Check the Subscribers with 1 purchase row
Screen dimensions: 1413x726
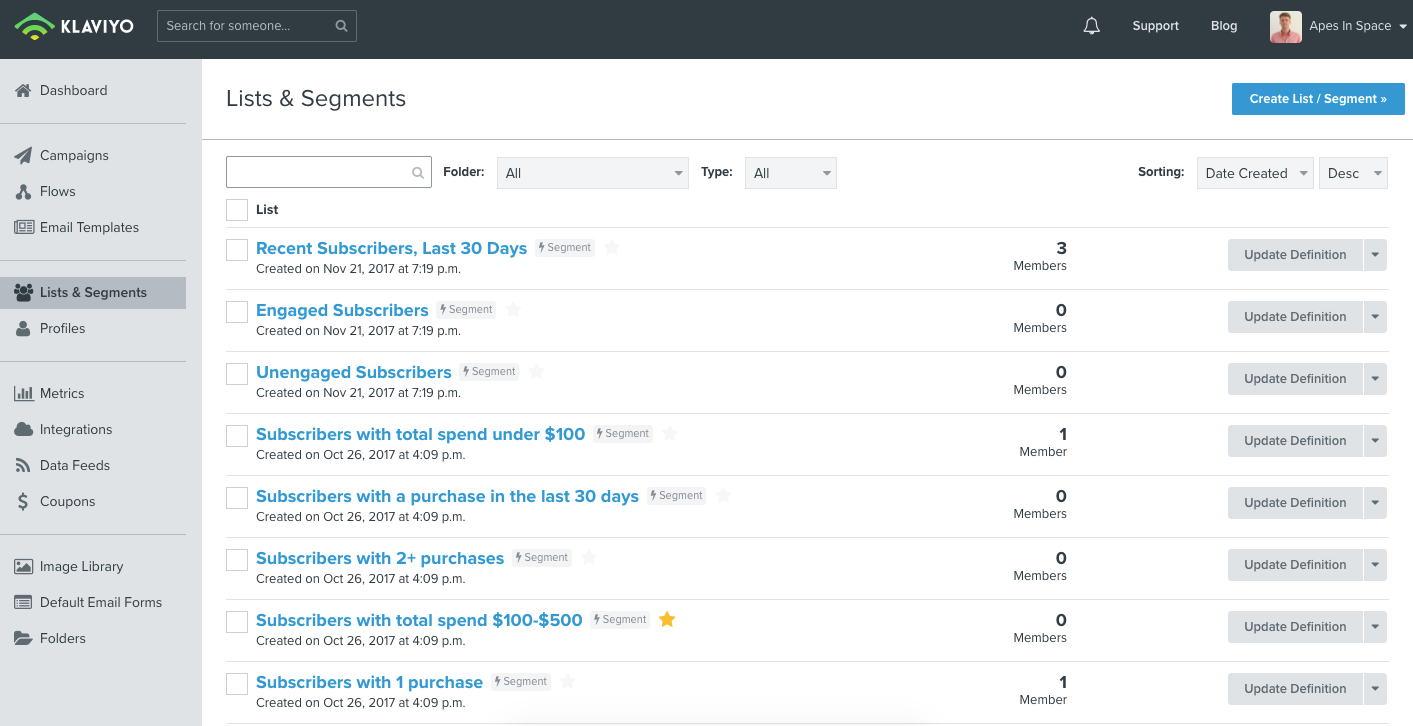pyautogui.click(x=237, y=684)
